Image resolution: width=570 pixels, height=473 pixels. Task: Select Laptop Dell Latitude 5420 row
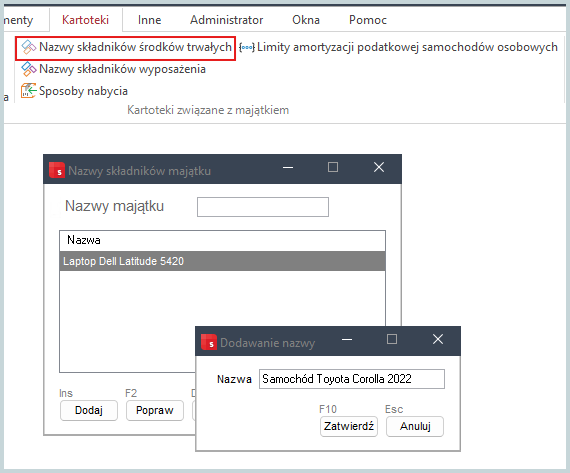click(x=222, y=261)
